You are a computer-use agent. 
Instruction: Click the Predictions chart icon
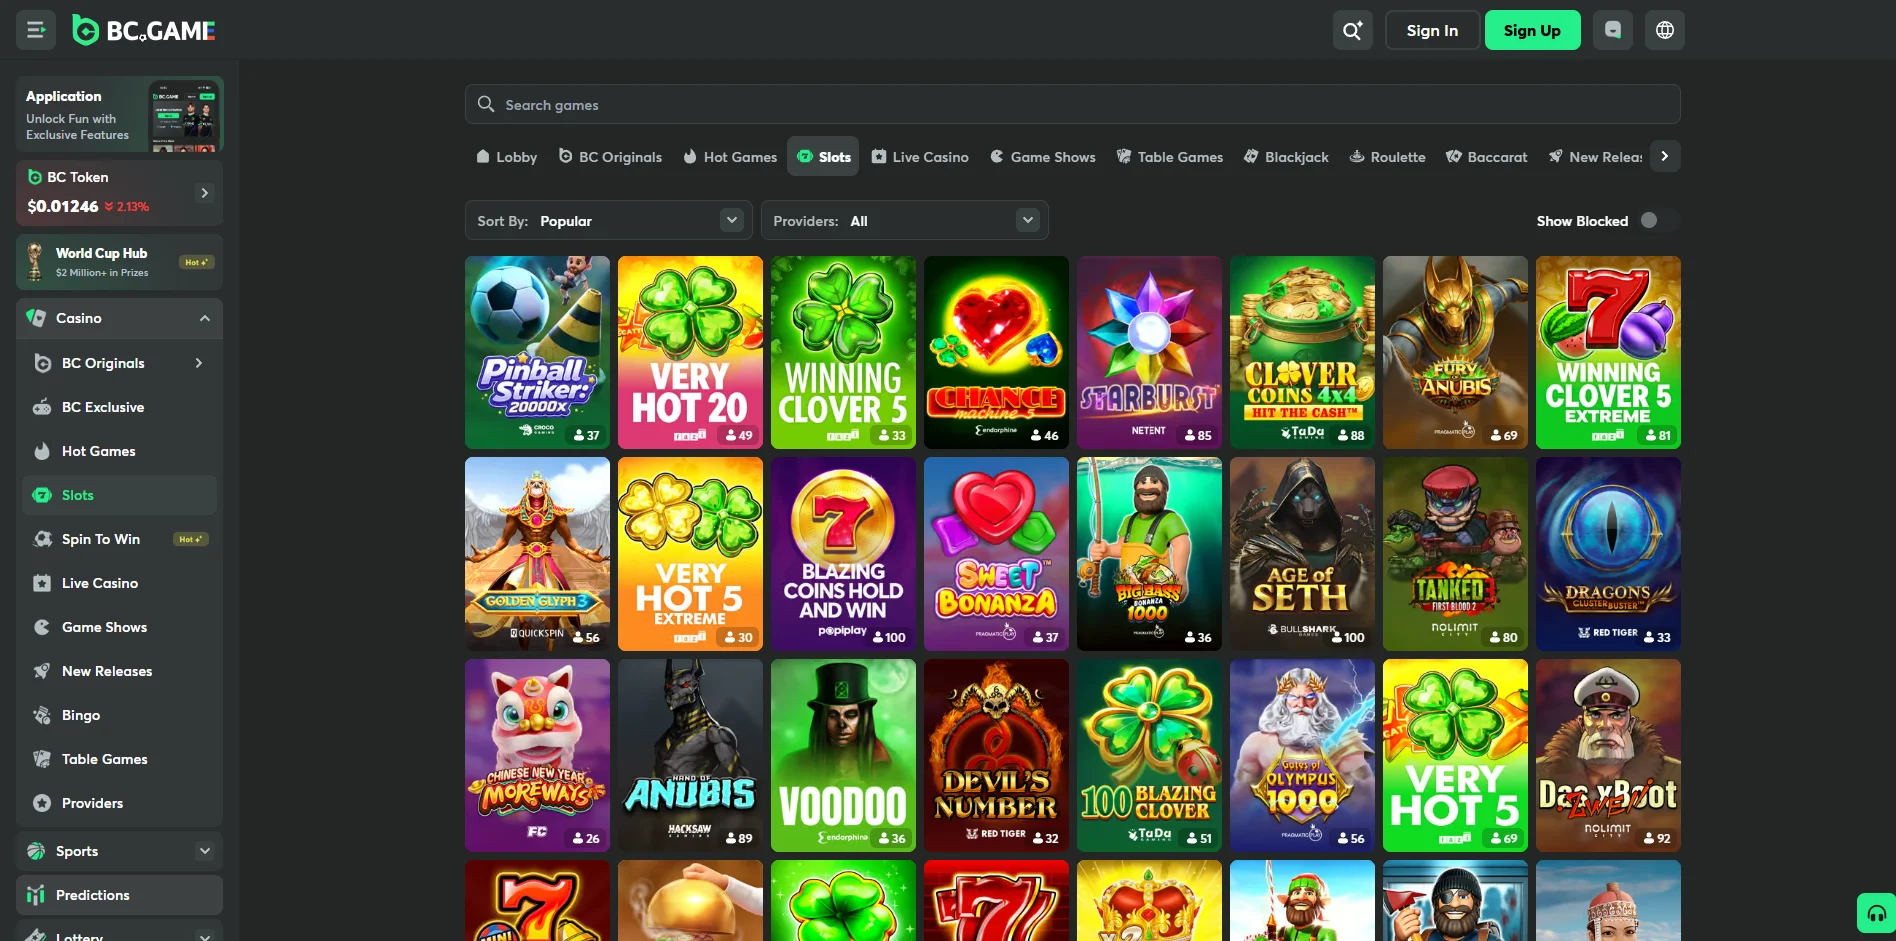[x=36, y=895]
